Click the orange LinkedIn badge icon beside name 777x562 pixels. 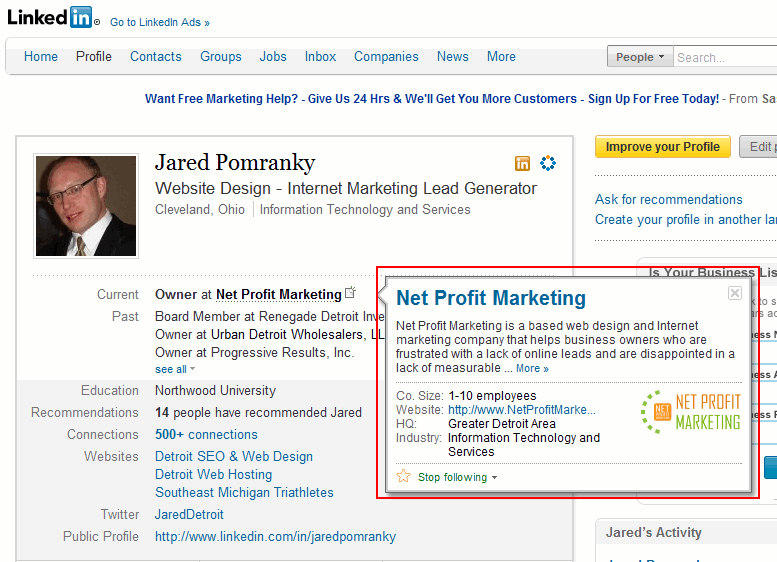[x=522, y=163]
